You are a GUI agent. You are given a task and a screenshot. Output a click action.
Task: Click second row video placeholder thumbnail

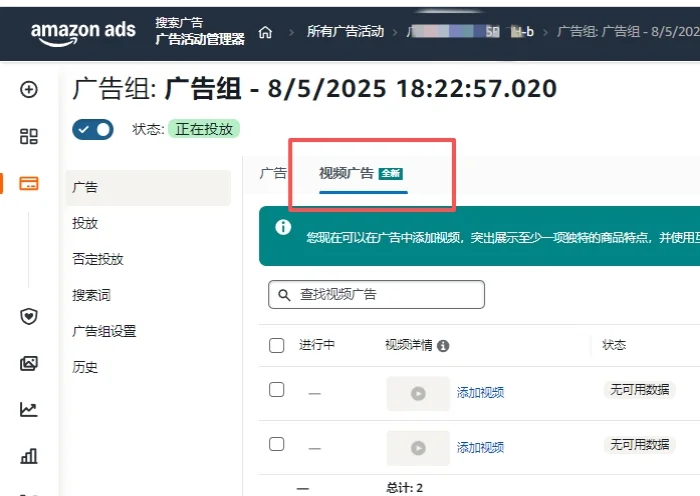pos(418,448)
